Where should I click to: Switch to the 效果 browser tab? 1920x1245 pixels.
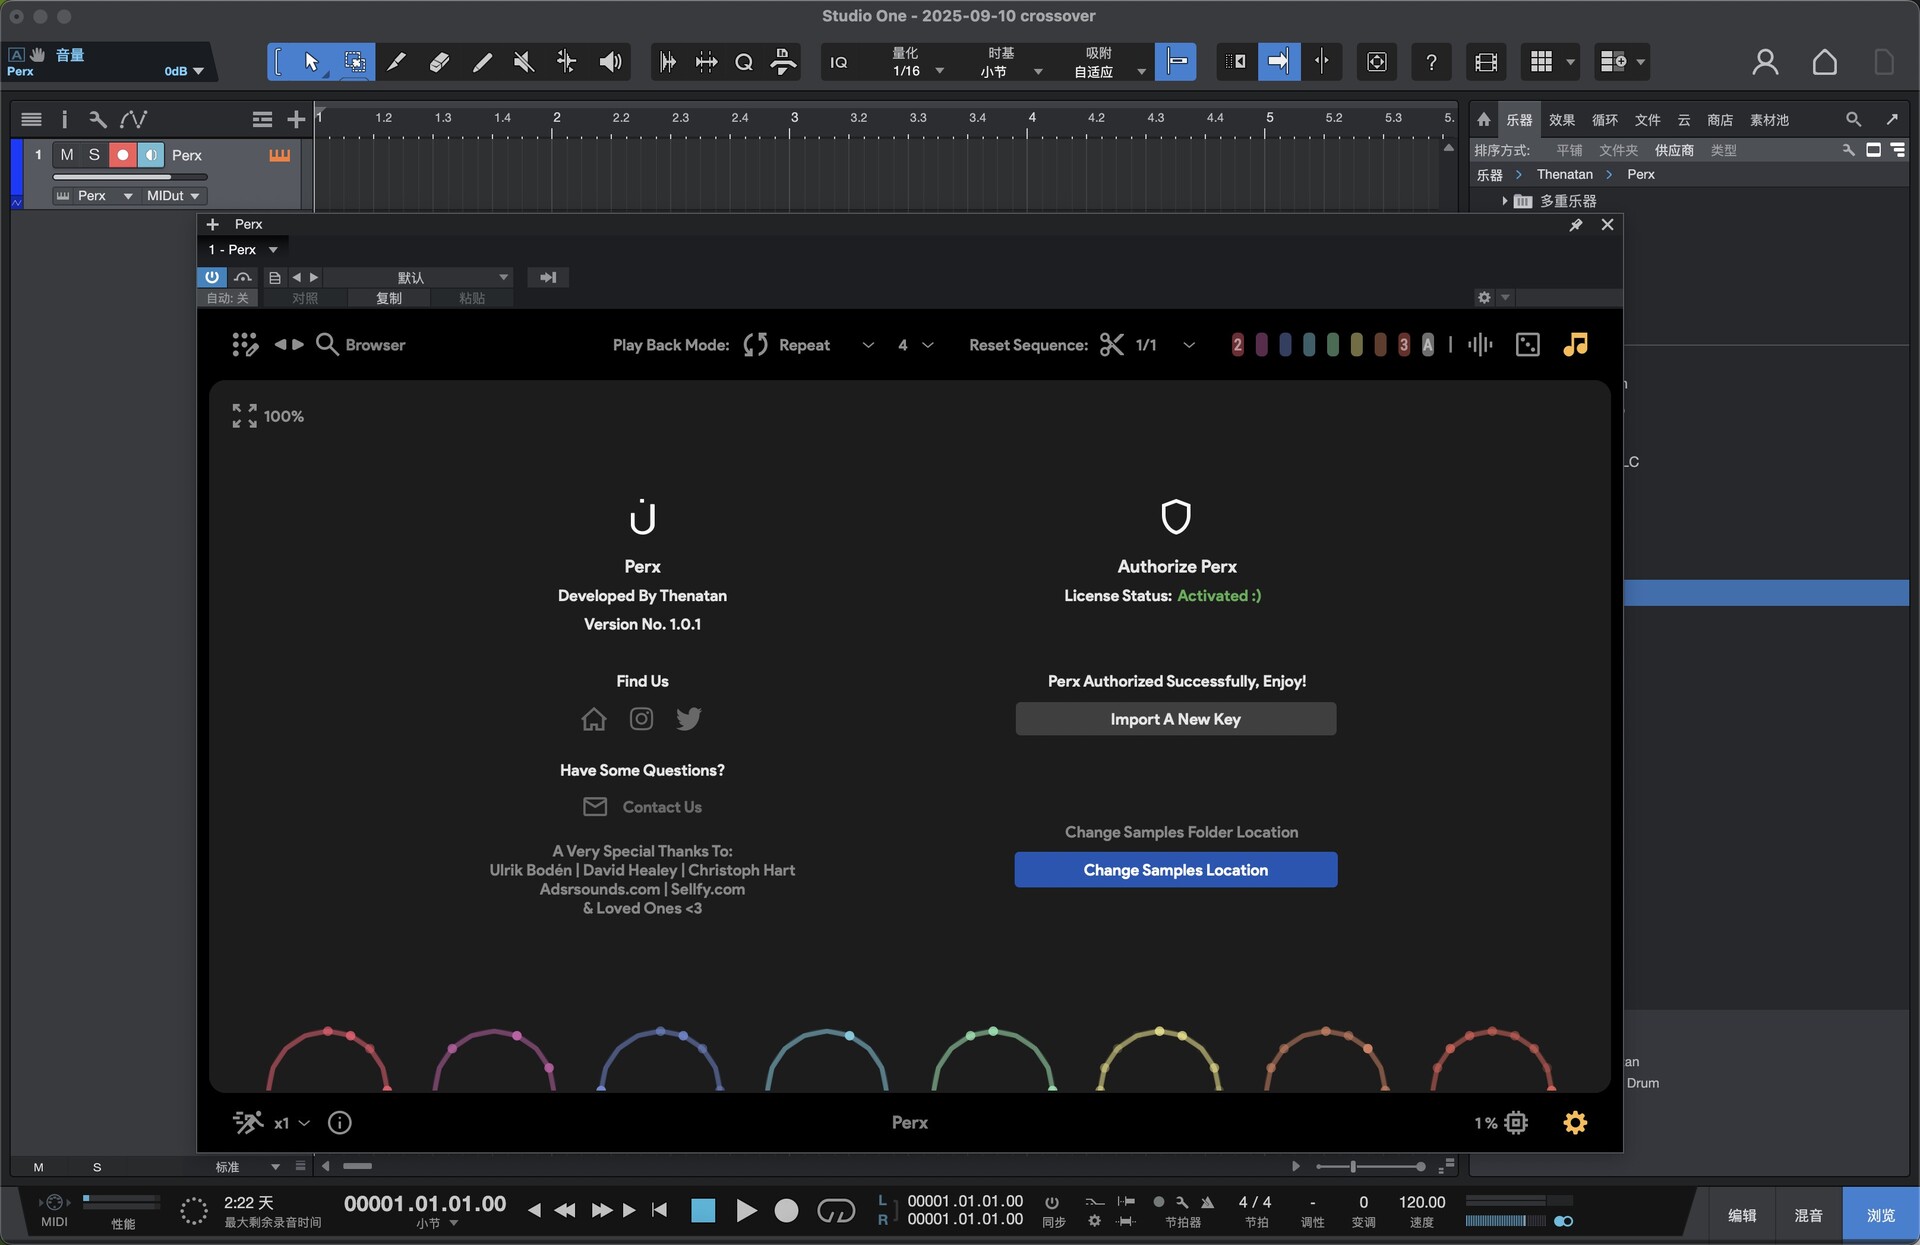[1561, 120]
